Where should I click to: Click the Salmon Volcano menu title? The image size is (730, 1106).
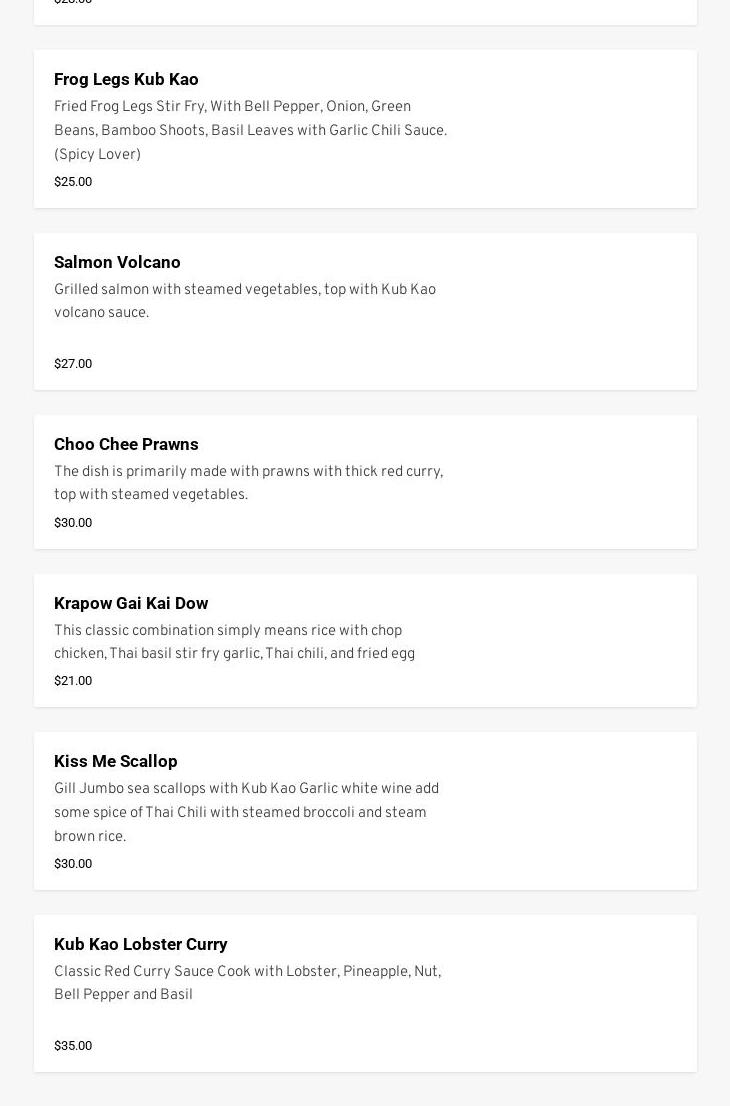117,262
